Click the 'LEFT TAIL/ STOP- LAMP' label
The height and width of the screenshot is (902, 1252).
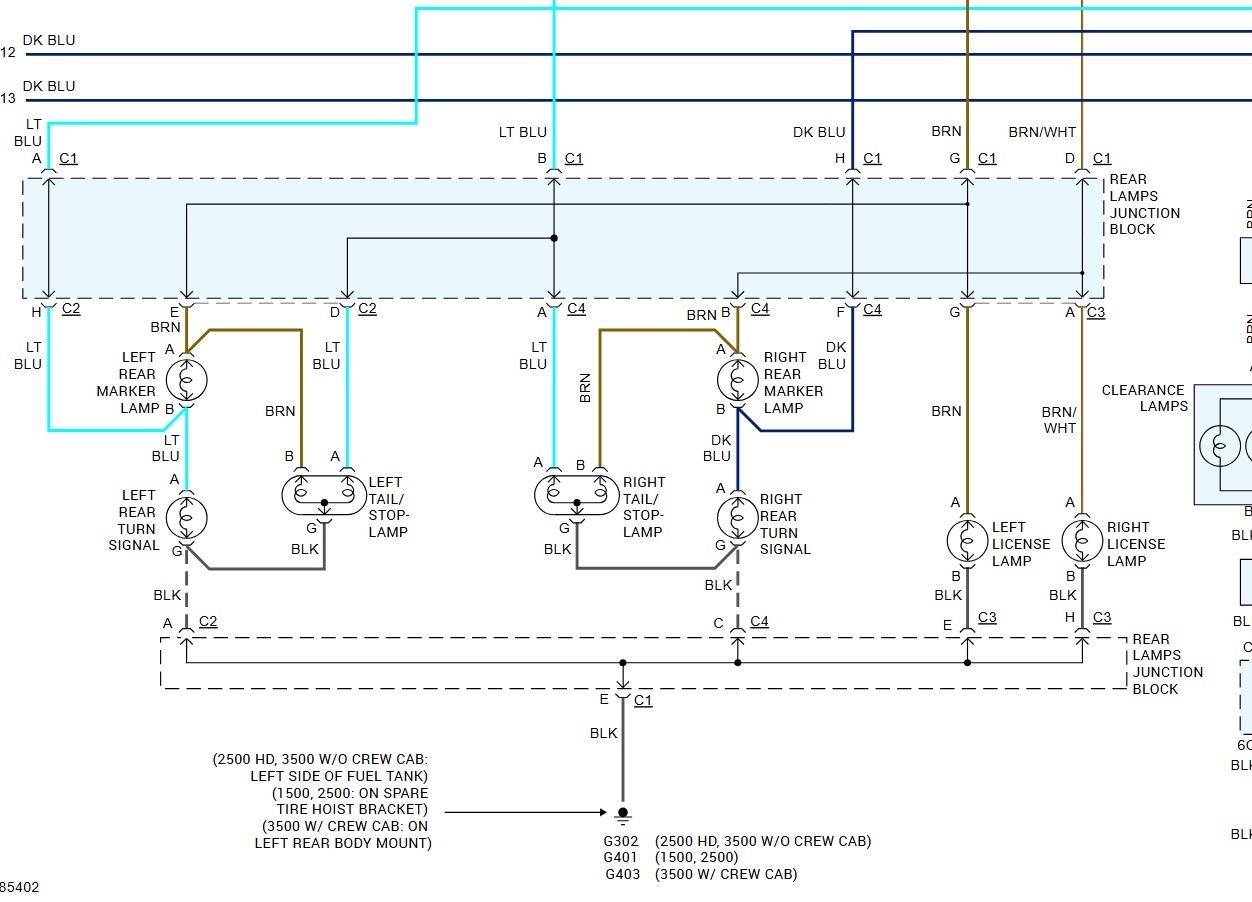[389, 507]
